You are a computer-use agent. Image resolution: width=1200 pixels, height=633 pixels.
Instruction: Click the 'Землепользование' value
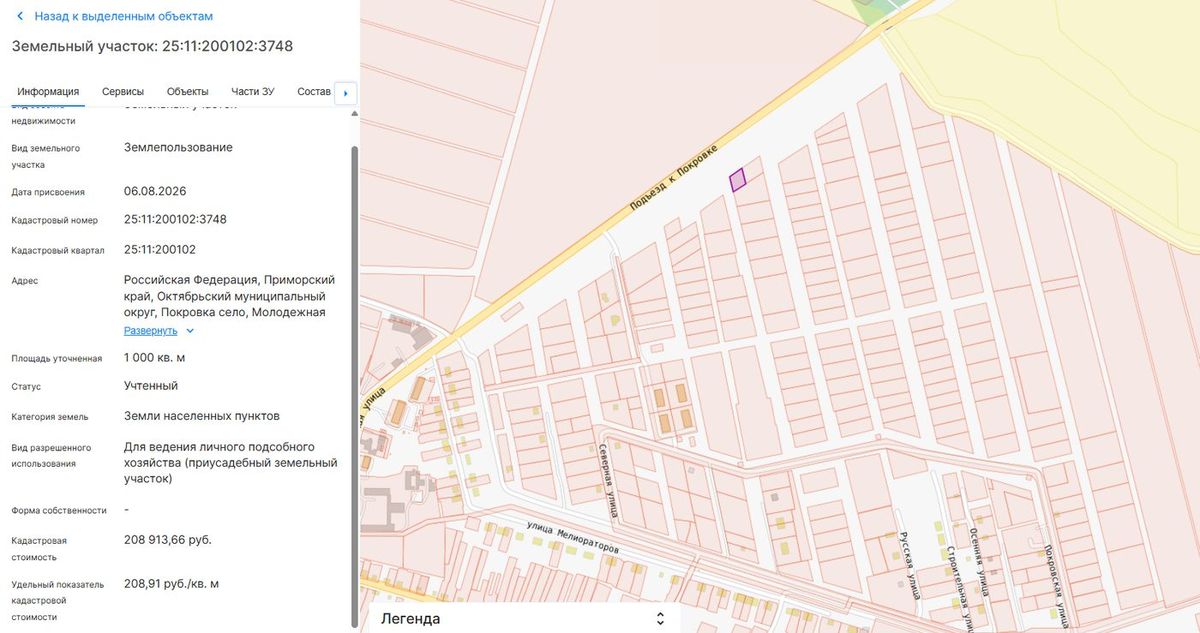coord(179,148)
